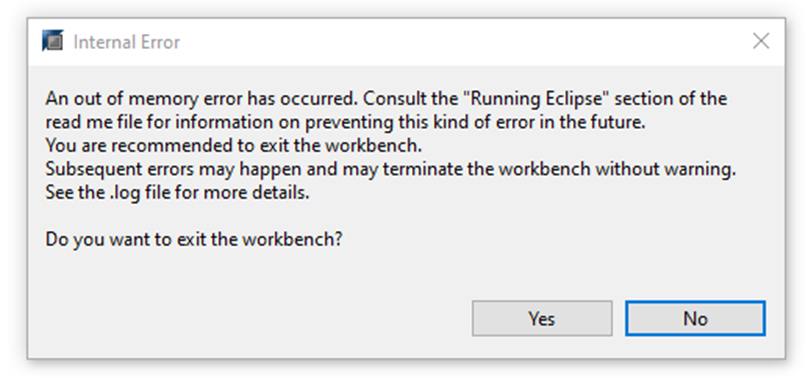This screenshot has height=377, width=805.
Task: Click the "Do you want to exit" question
Action: pyautogui.click(x=194, y=239)
